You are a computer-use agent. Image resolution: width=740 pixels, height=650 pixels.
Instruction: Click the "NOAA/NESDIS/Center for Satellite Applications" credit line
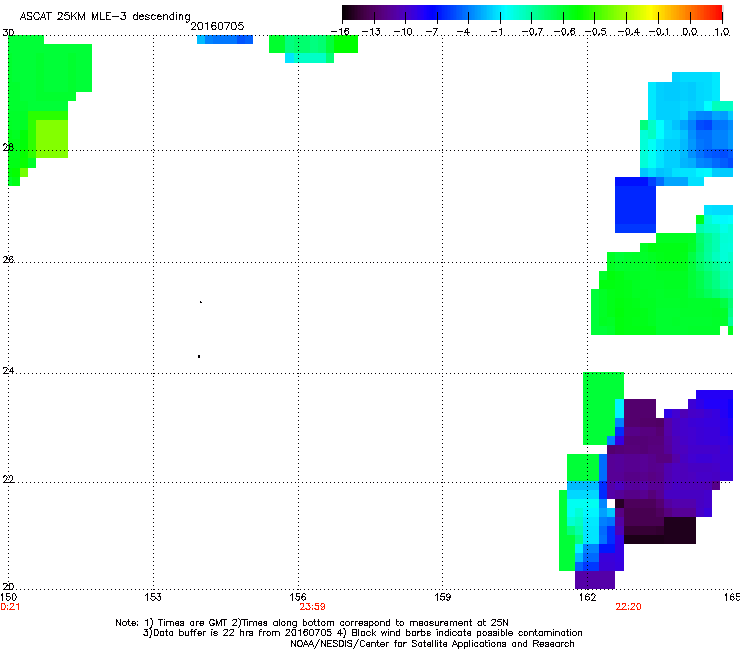point(432,643)
